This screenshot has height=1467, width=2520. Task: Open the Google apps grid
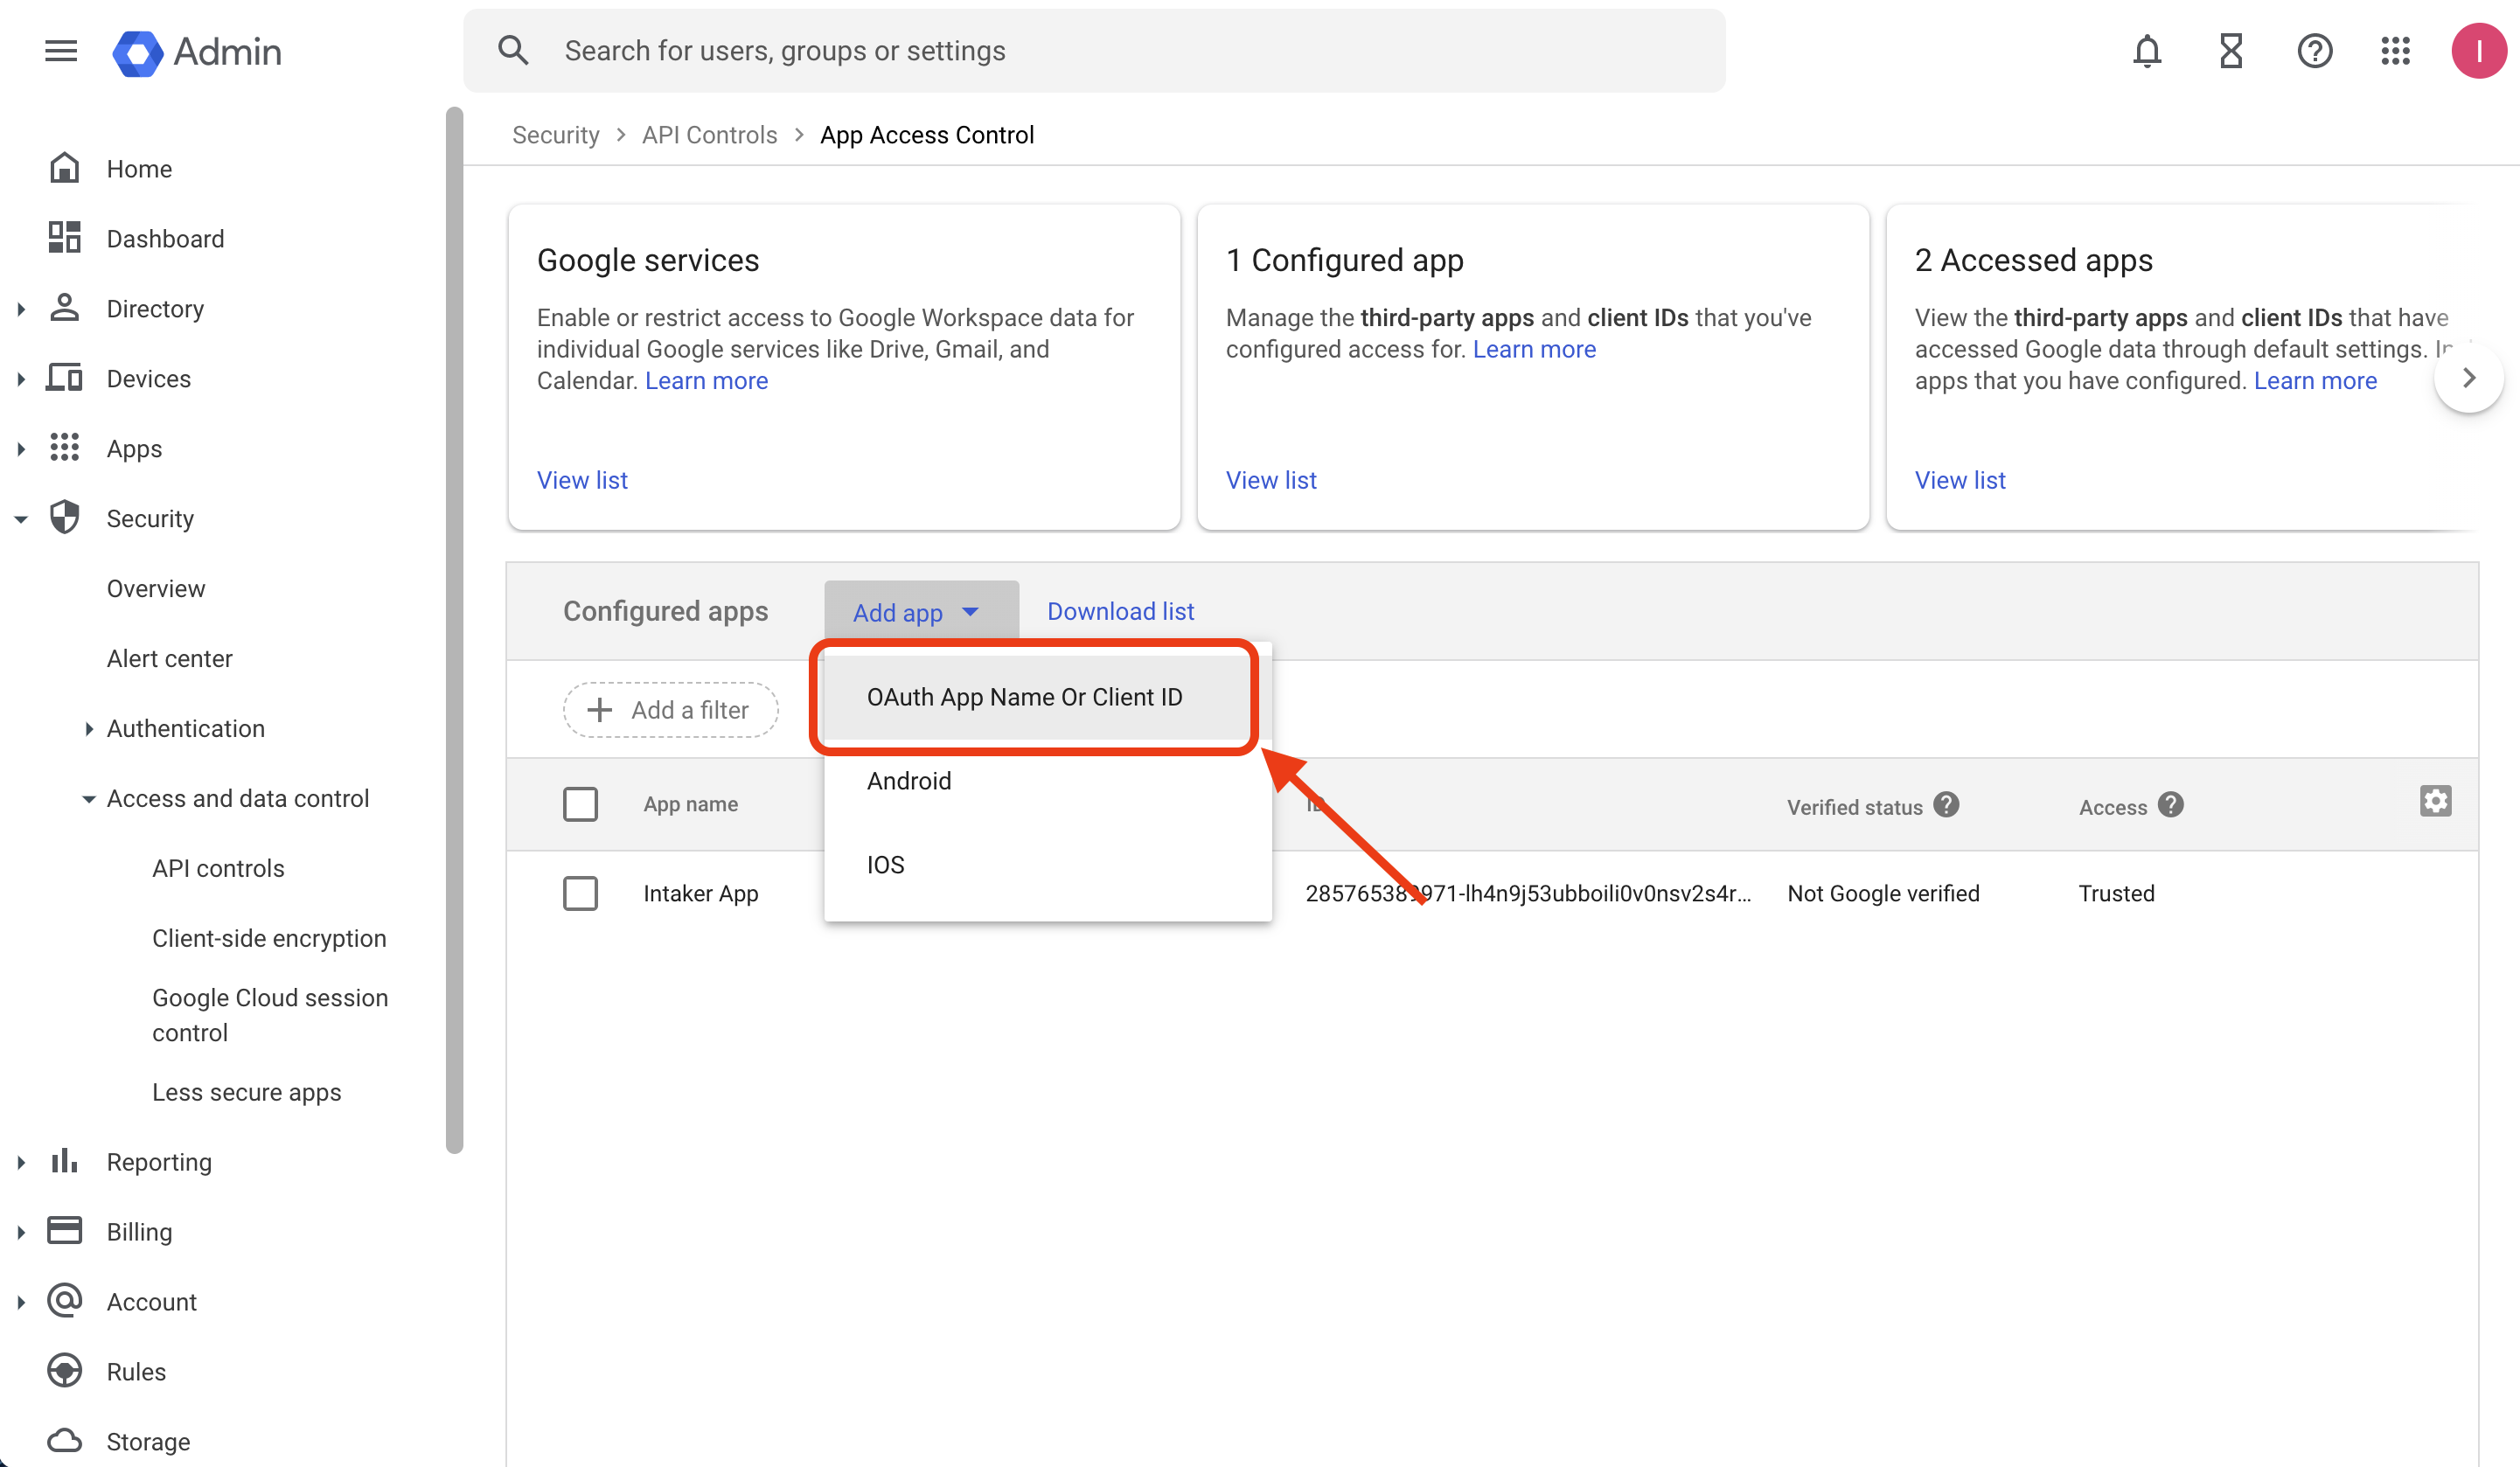point(2396,51)
